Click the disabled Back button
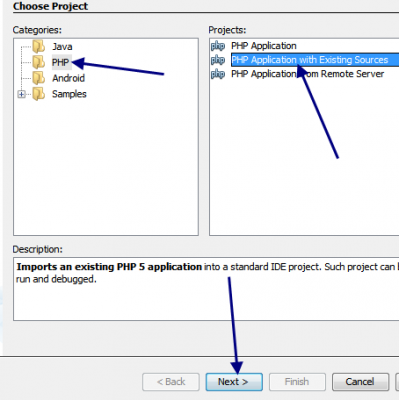Viewport: 399px width, 400px height. (x=171, y=382)
